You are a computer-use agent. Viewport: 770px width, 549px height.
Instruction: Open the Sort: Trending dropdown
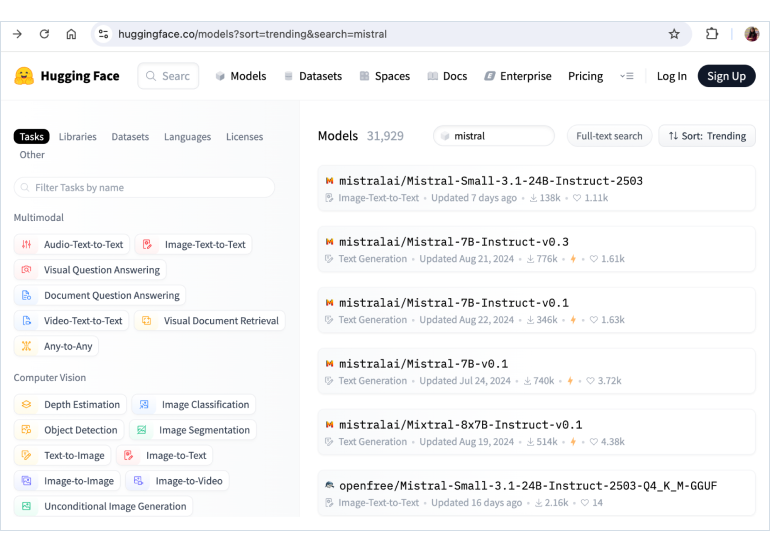(x=707, y=136)
